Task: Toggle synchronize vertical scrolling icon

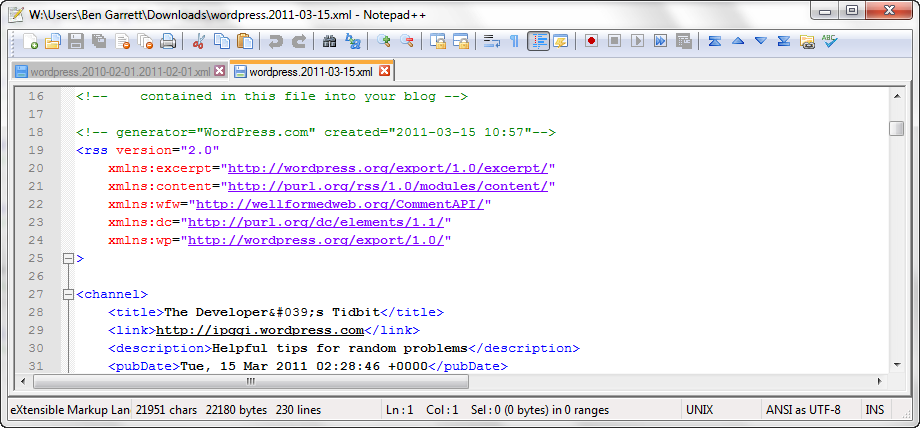Action: pos(438,41)
